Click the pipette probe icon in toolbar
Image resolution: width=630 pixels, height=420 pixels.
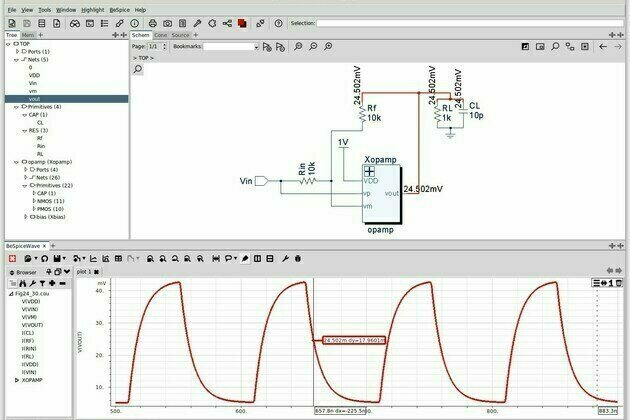coord(197,23)
